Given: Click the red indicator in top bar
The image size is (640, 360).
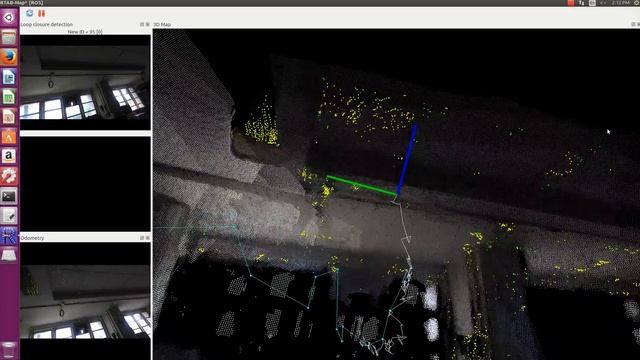Looking at the screenshot, I should (x=571, y=3).
